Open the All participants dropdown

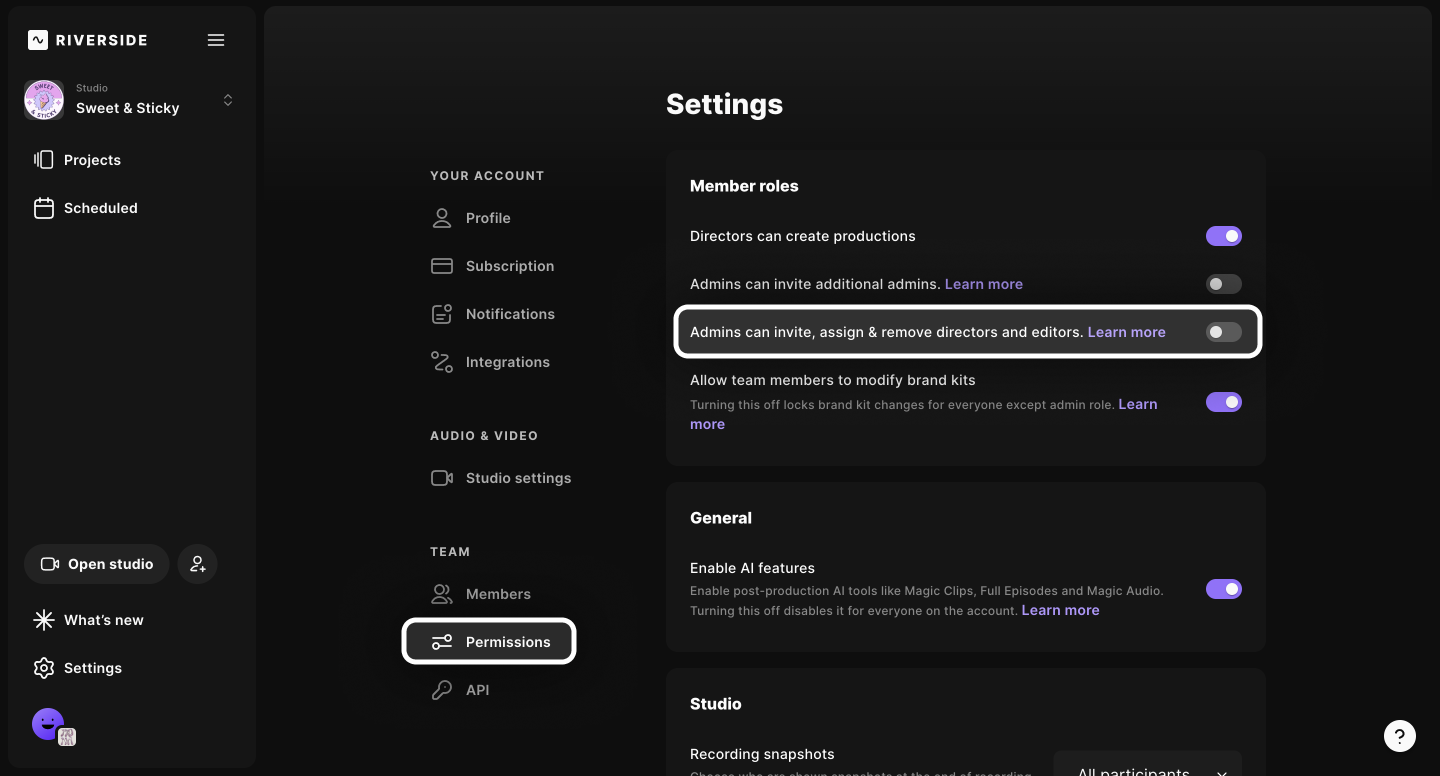pyautogui.click(x=1148, y=768)
